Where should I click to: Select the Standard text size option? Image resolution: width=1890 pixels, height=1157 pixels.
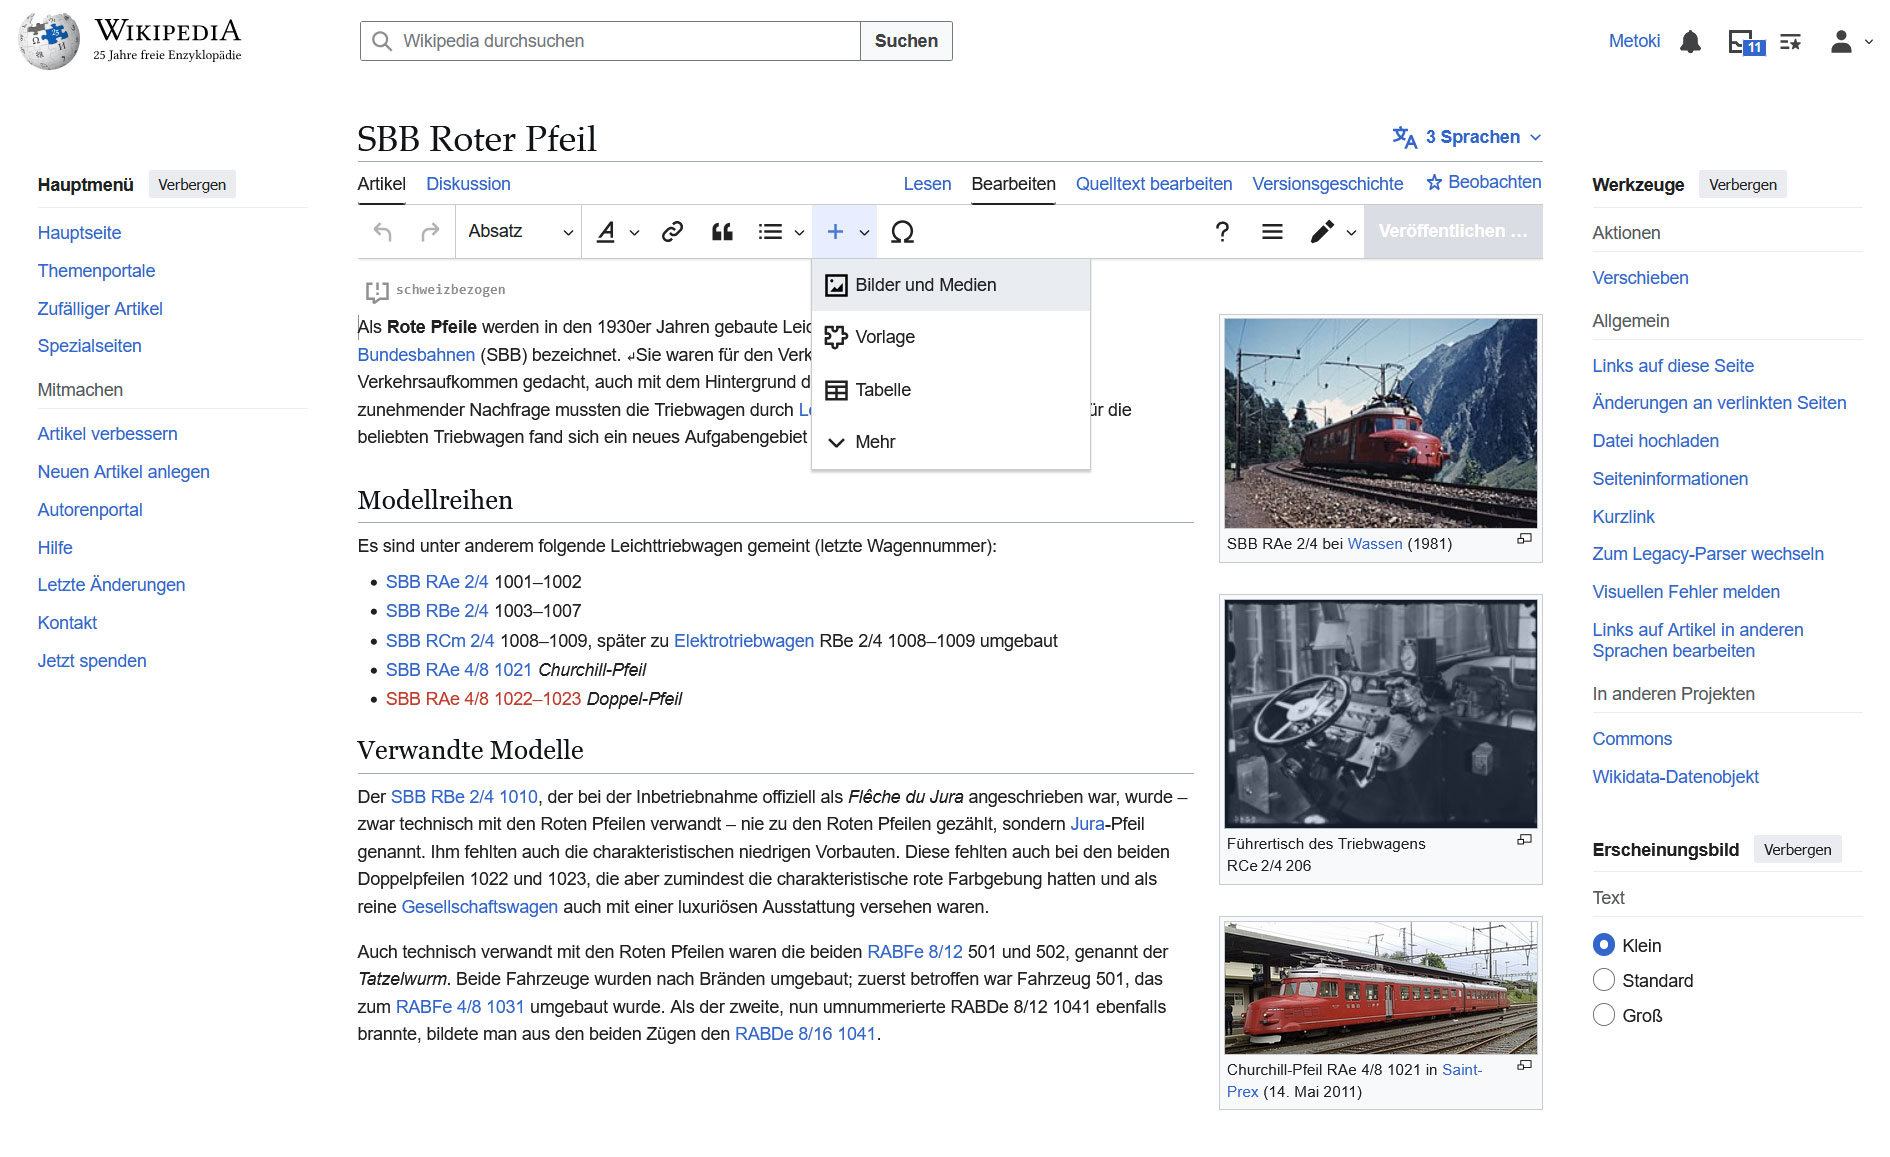[x=1603, y=980]
